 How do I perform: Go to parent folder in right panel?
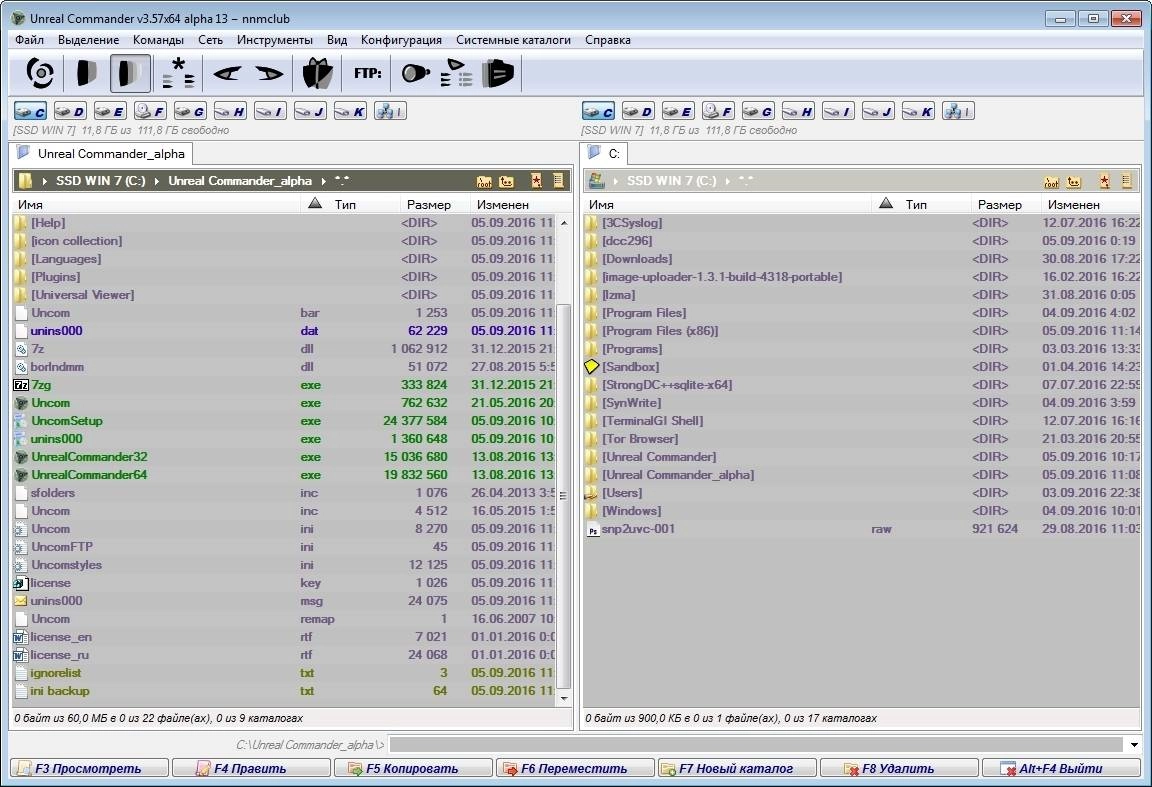1074,181
